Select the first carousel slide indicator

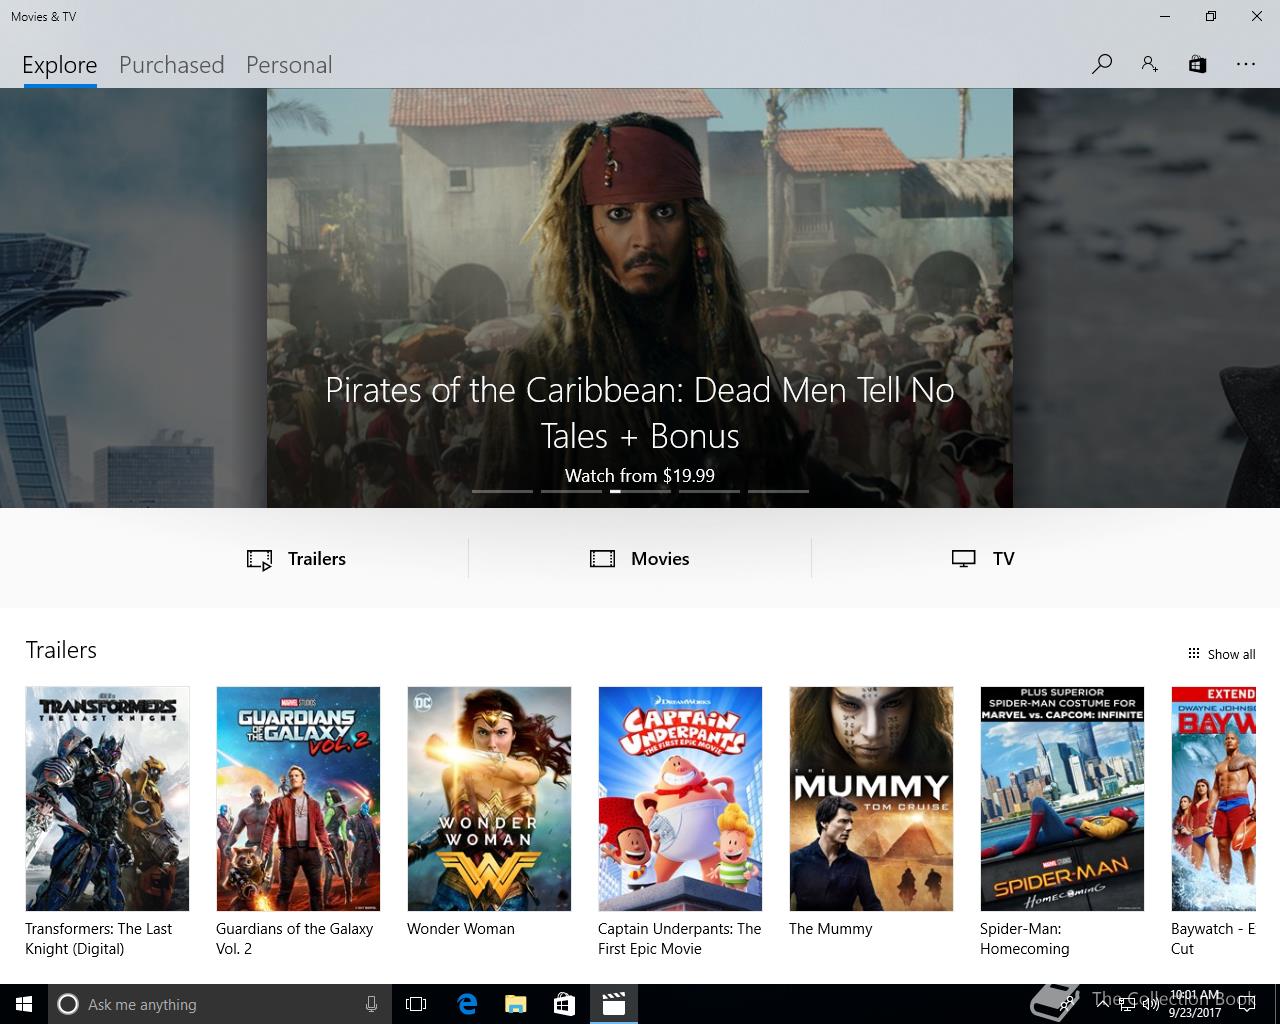[x=502, y=491]
